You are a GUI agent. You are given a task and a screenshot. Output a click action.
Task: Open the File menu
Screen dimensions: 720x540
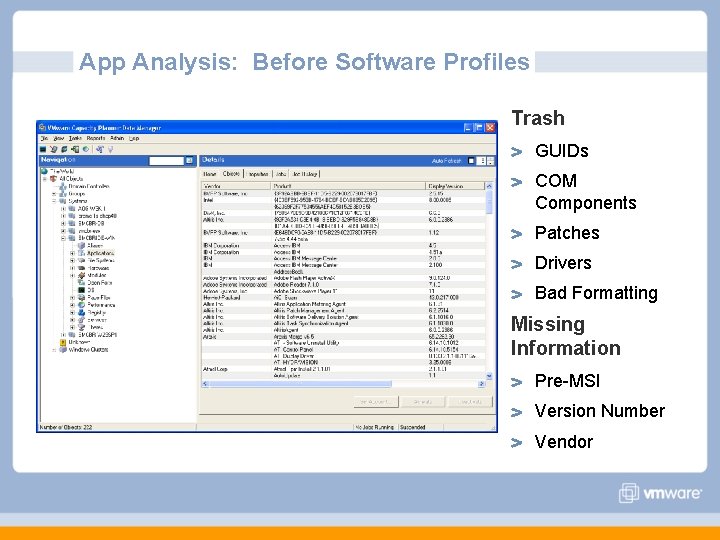44,138
